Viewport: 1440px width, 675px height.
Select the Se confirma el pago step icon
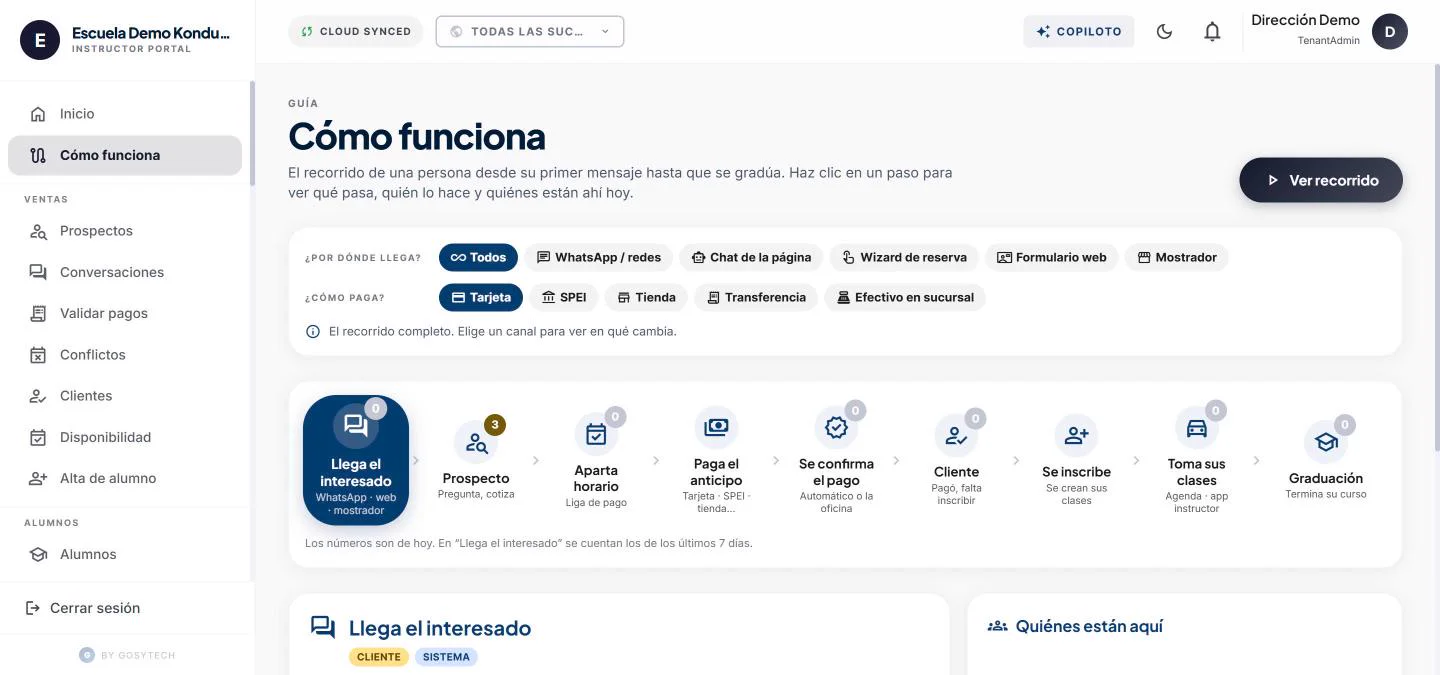(836, 428)
